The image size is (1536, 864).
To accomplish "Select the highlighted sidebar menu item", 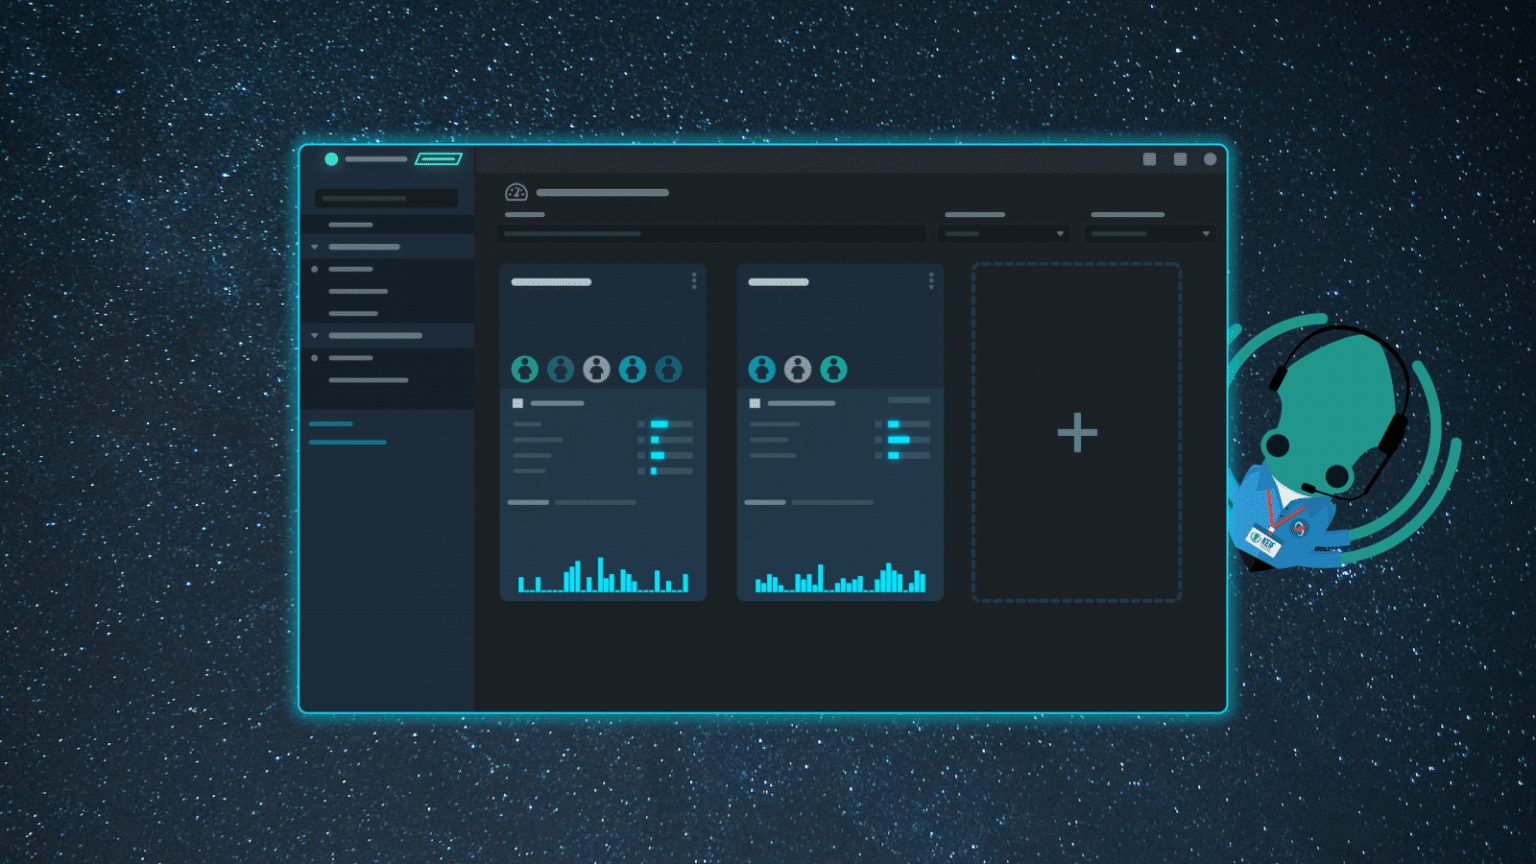I will tap(365, 247).
